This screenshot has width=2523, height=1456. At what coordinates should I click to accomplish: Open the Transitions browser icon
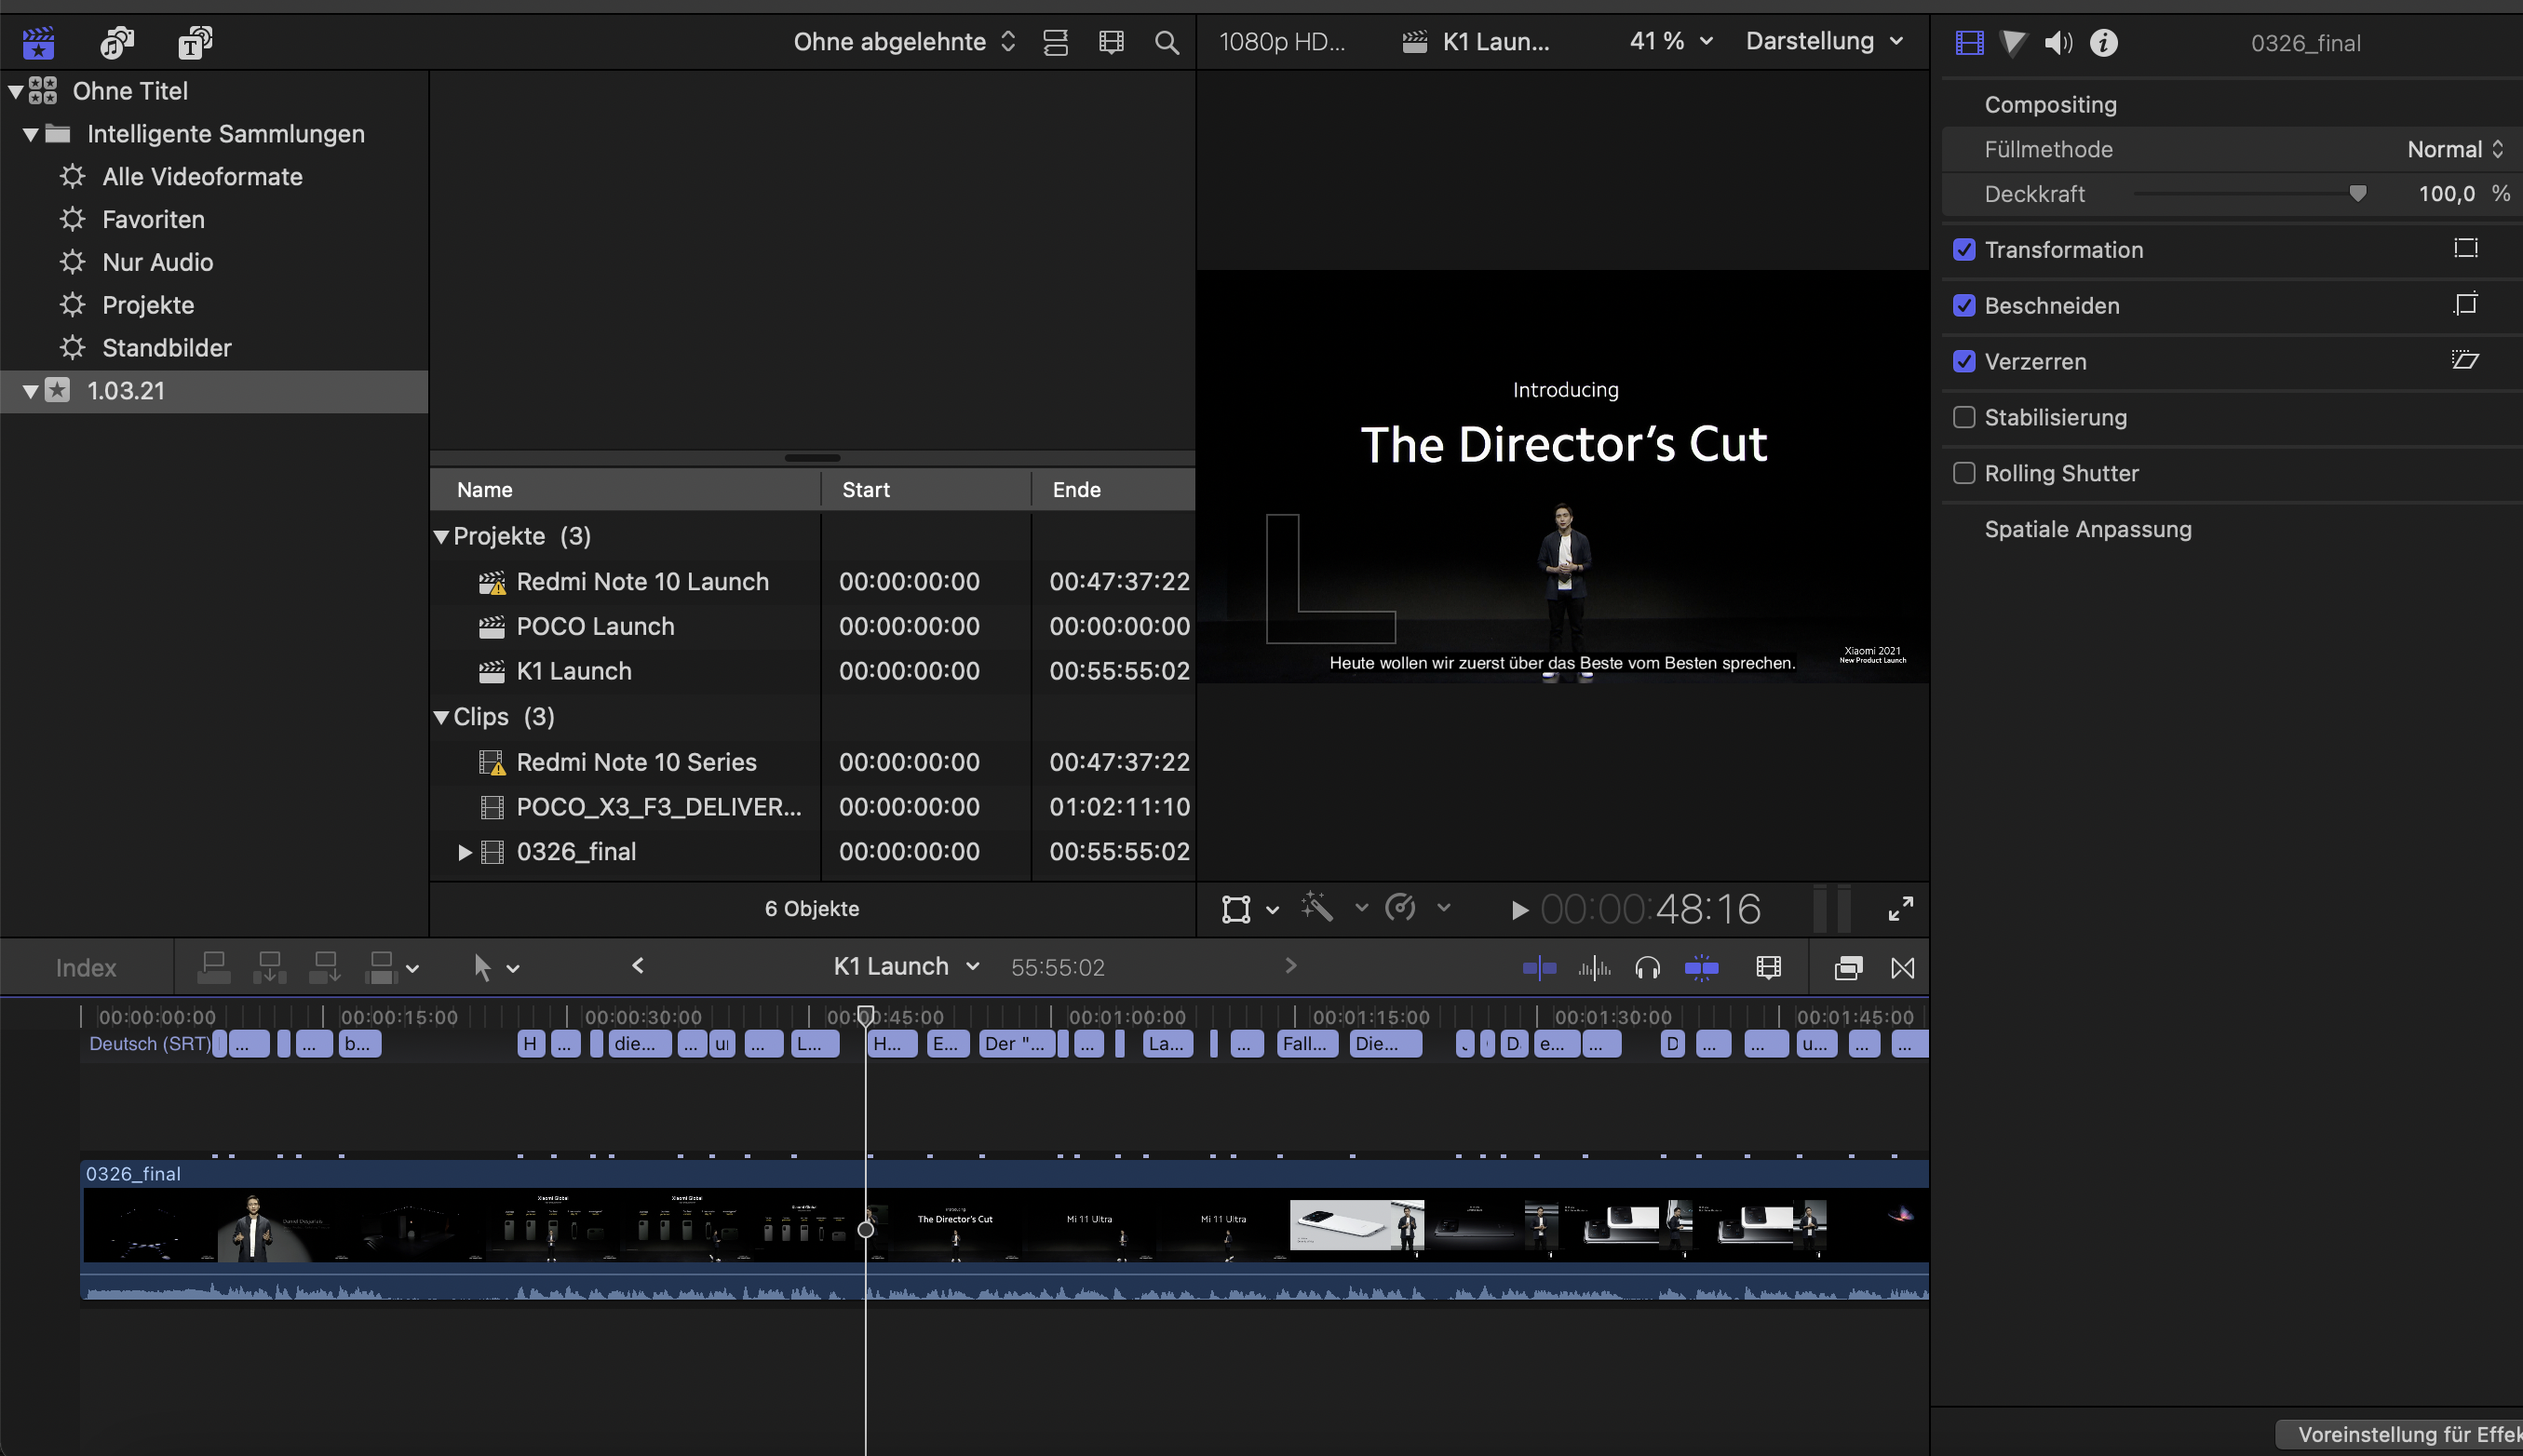(x=1903, y=968)
